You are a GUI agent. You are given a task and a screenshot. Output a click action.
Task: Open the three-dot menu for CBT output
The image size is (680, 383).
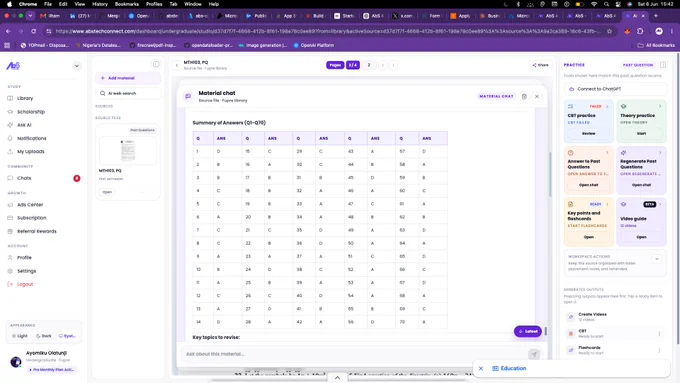pos(660,334)
